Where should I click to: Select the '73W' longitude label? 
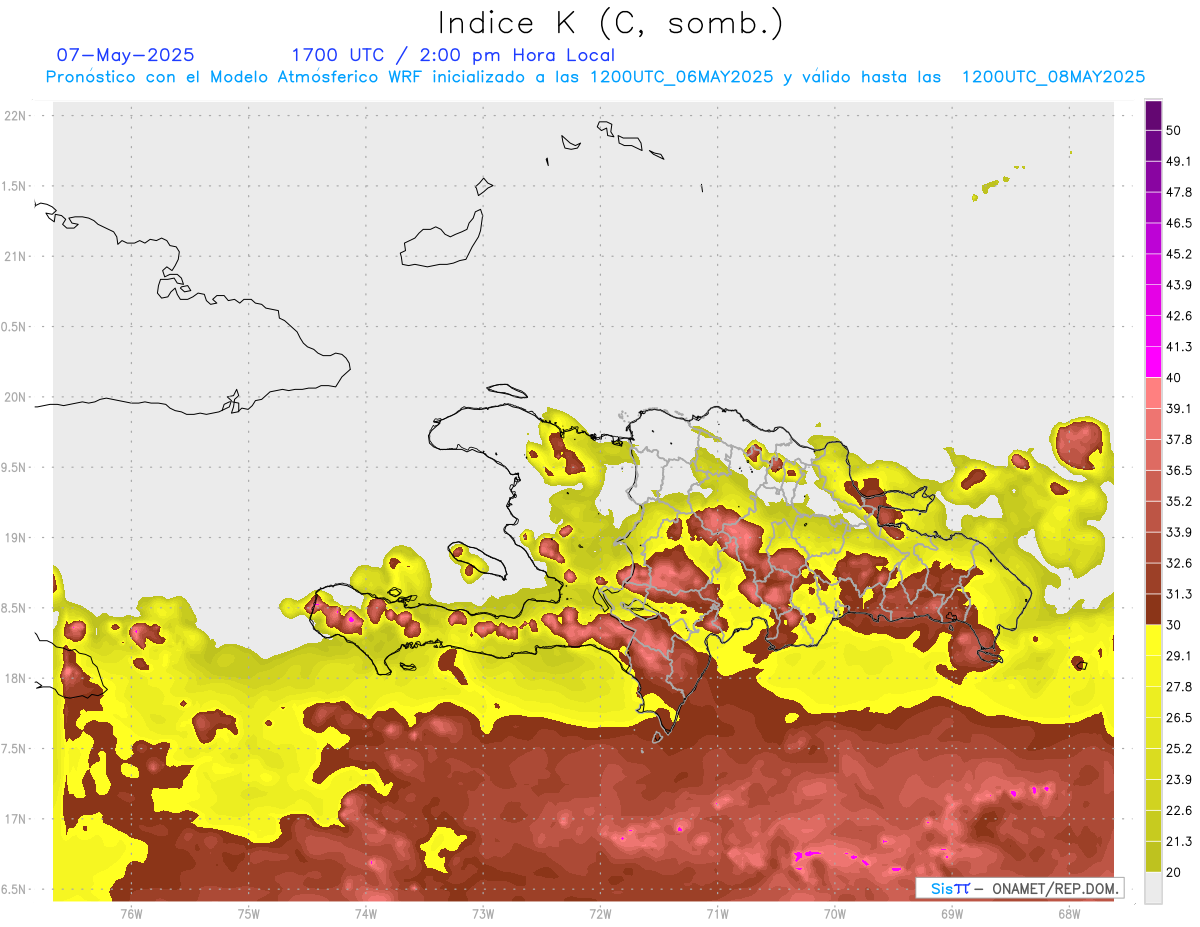tap(483, 914)
